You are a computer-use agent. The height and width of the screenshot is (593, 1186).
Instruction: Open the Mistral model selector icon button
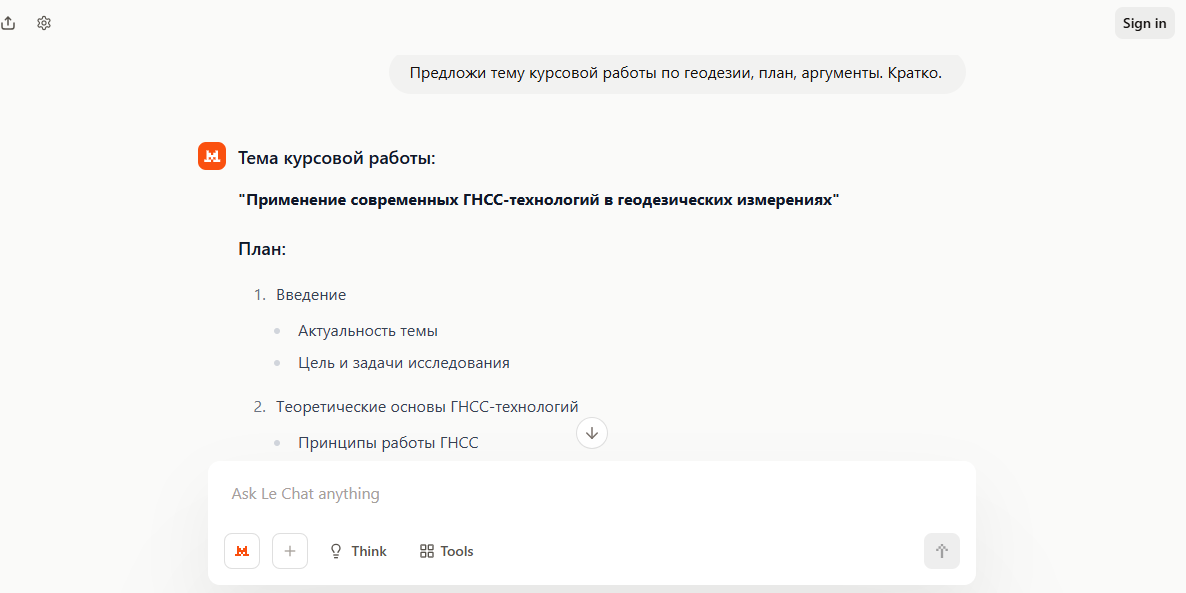coord(242,551)
